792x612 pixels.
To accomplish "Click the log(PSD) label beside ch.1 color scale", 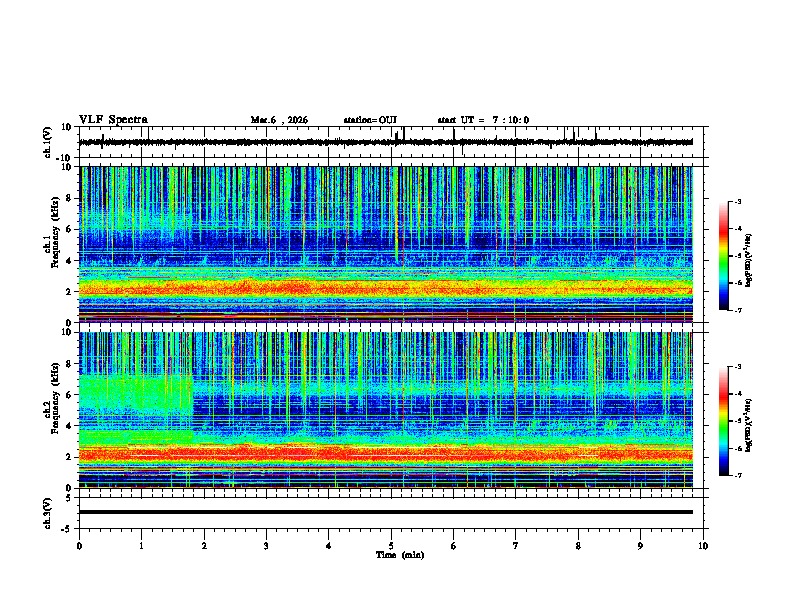I will coord(748,260).
